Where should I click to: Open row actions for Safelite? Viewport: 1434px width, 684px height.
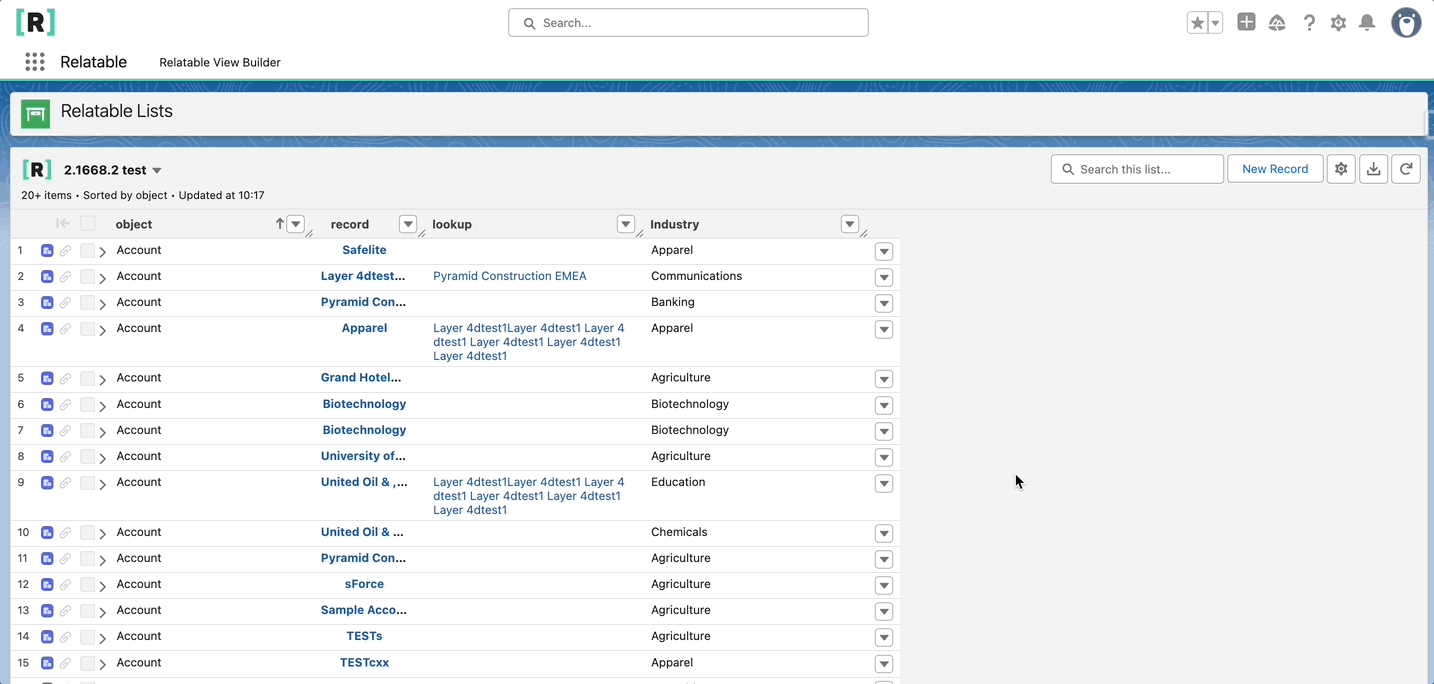coord(884,251)
